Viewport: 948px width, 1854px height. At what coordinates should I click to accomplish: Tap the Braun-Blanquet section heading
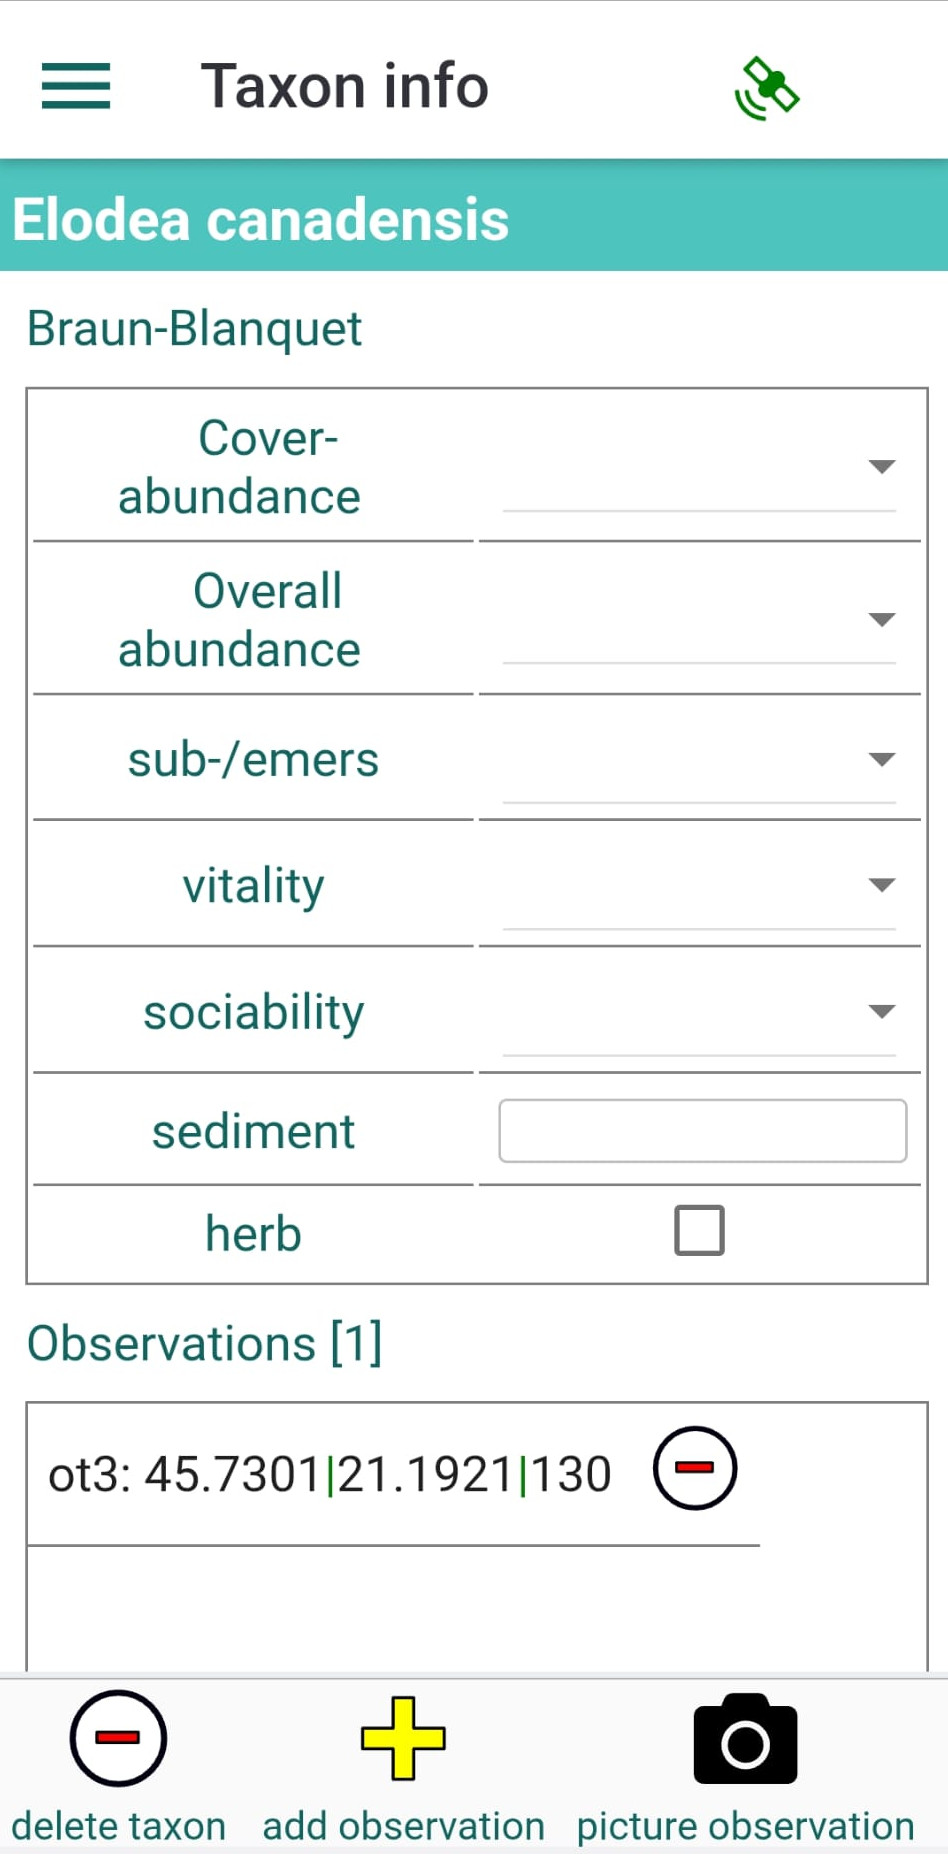194,329
